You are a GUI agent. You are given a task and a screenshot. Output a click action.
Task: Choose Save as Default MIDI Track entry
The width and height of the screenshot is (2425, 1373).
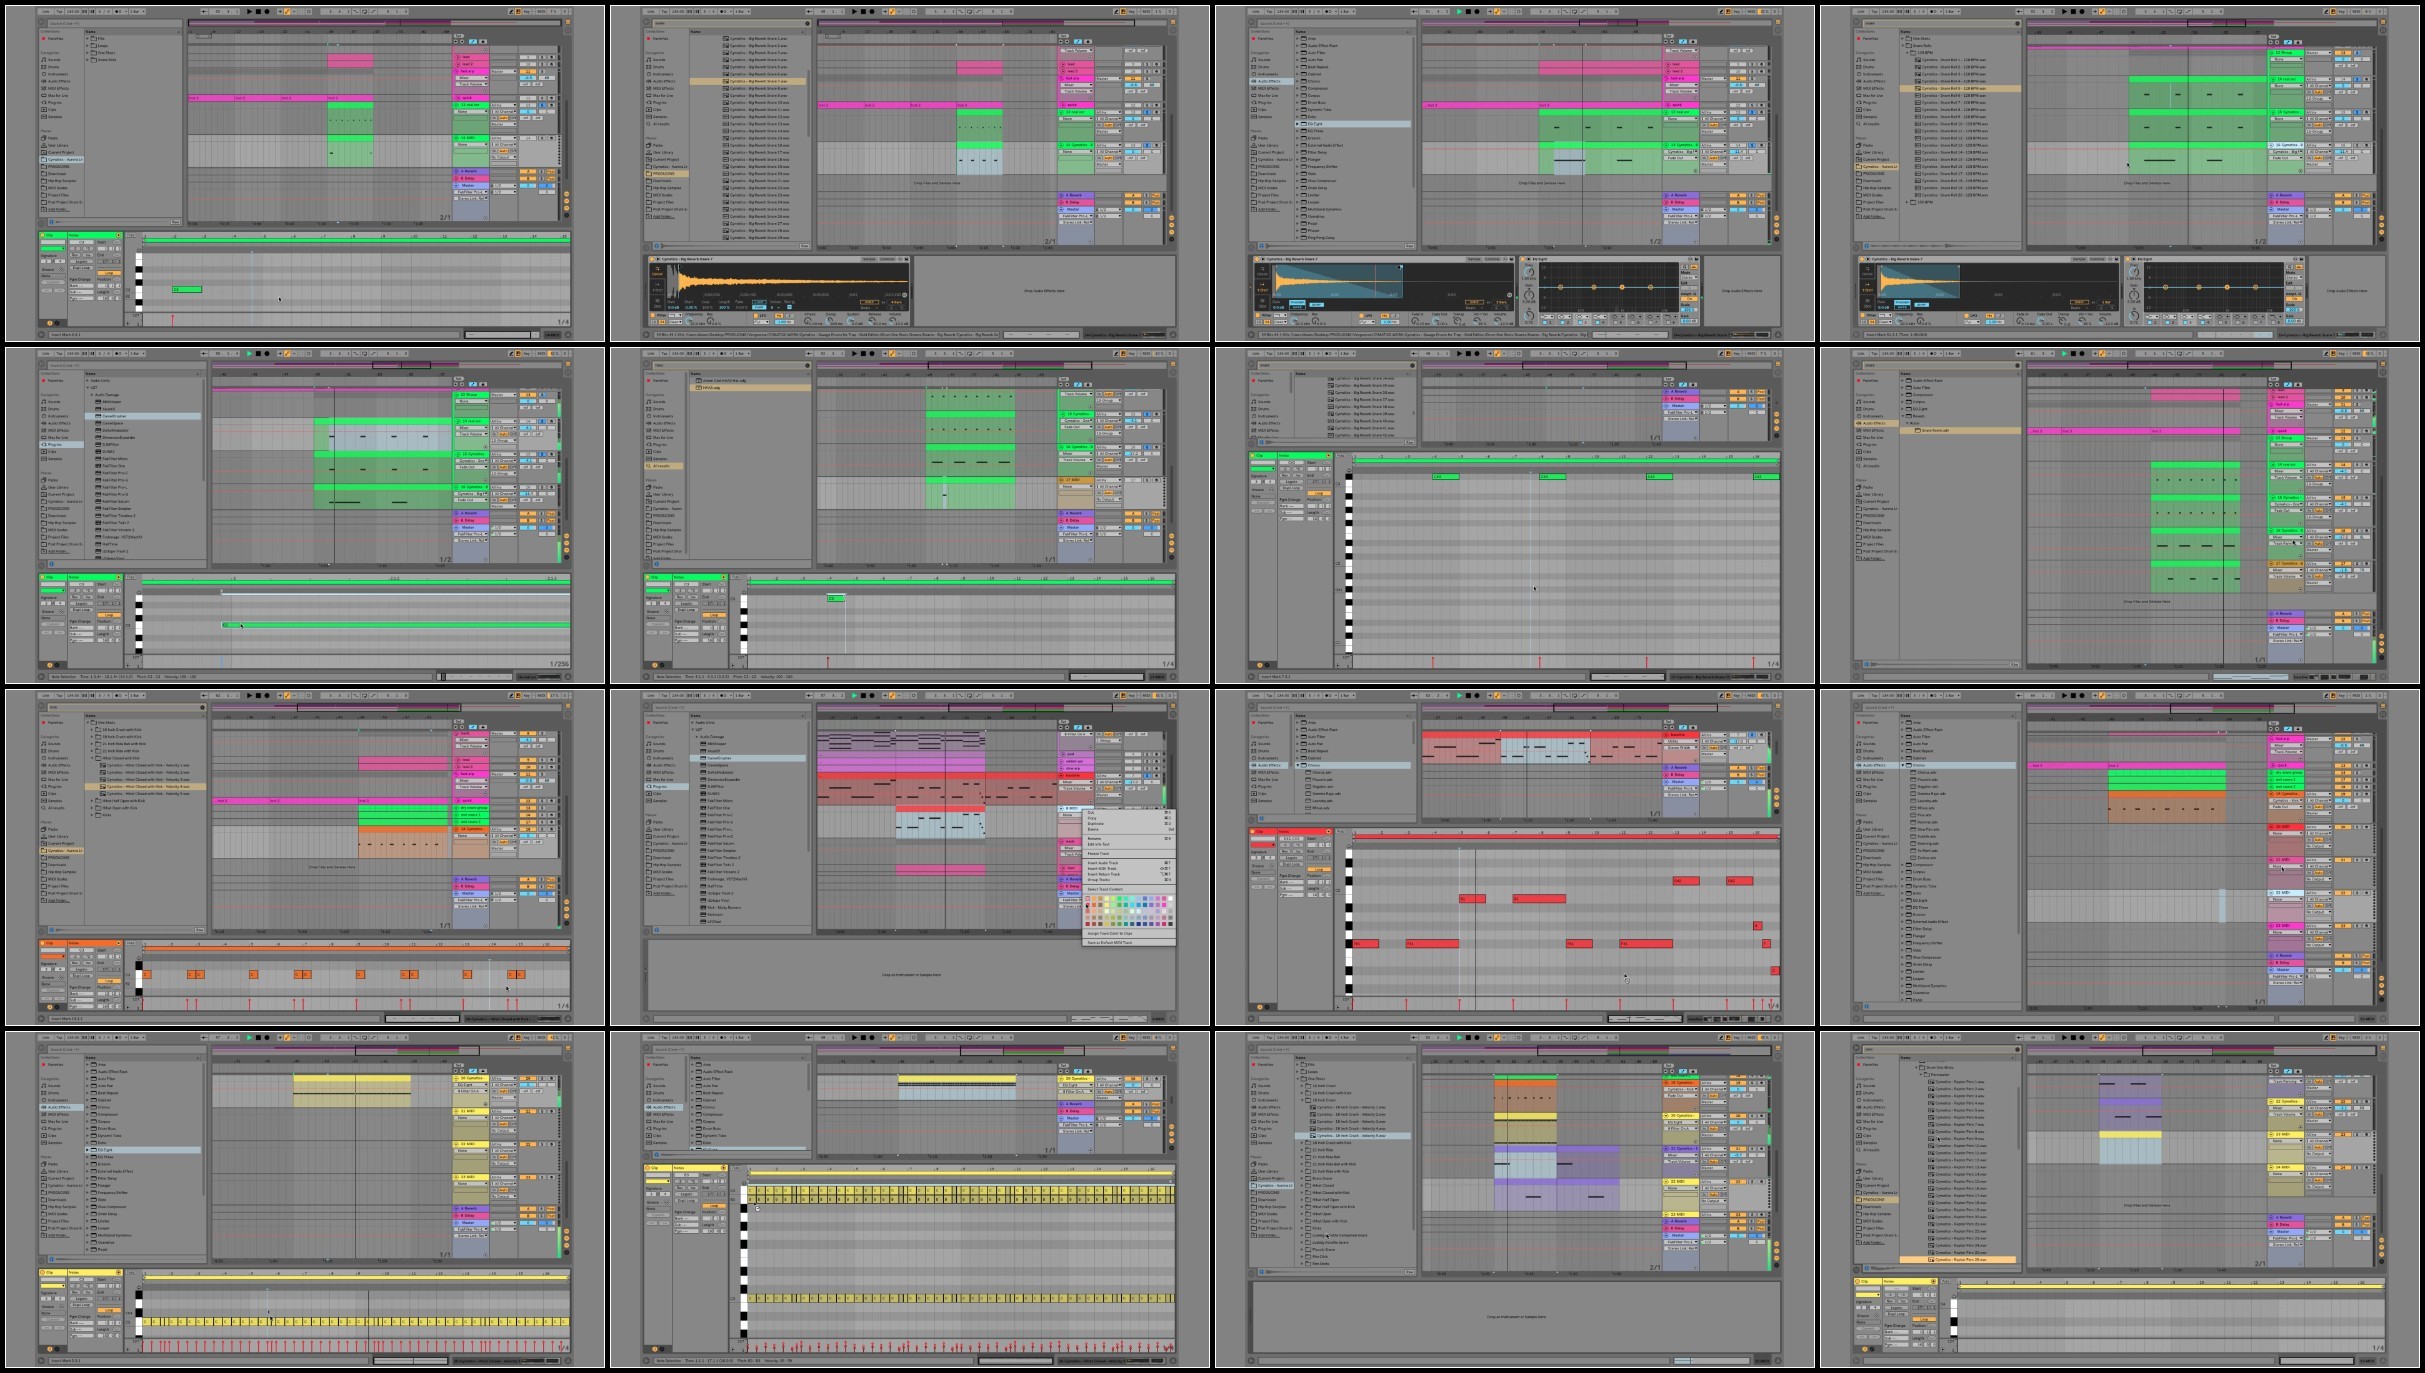[1129, 943]
